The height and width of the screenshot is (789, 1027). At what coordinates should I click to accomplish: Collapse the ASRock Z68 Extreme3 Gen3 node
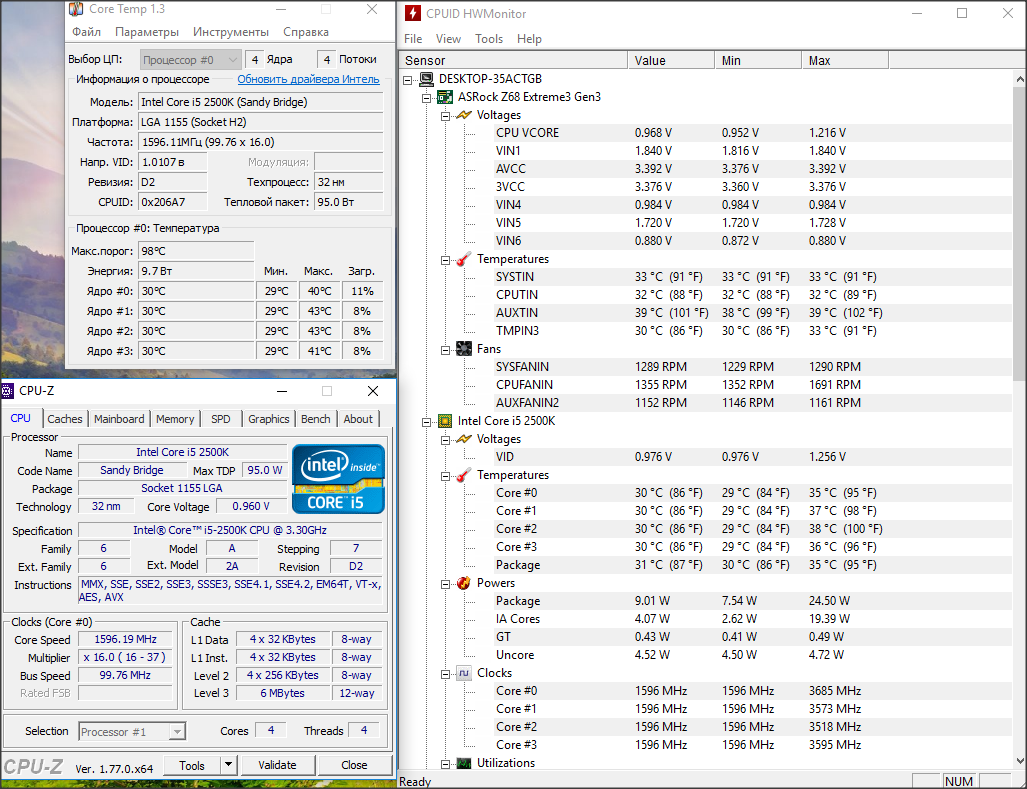426,98
